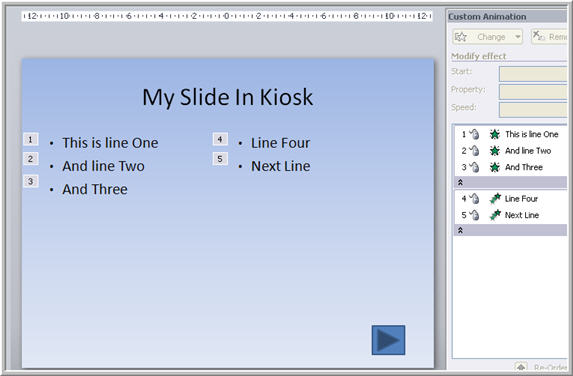Screen dimensions: 573x376
Task: Click the blue forward action button on slide
Action: 388,340
